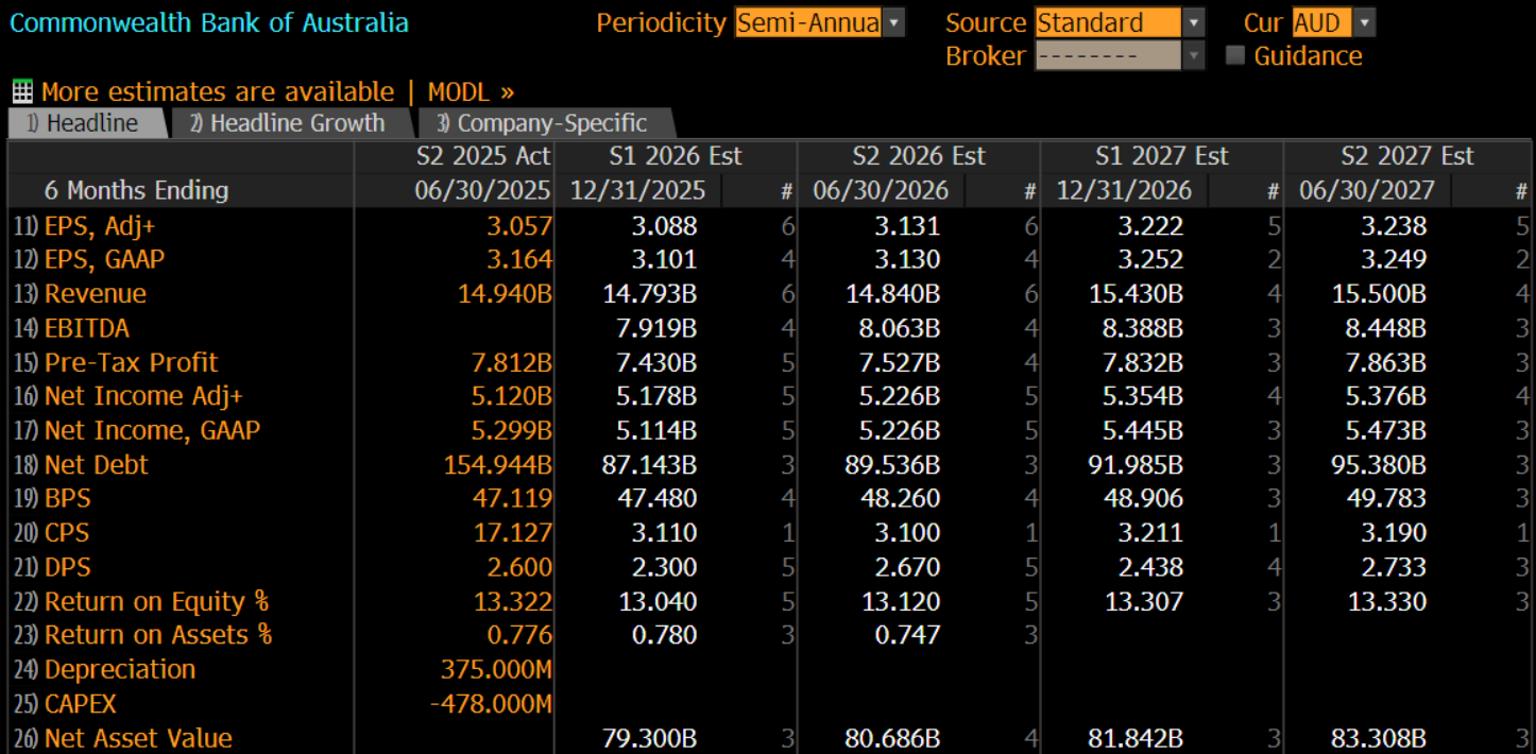
Task: Enable the Guidance checkbox
Action: coord(1235,55)
